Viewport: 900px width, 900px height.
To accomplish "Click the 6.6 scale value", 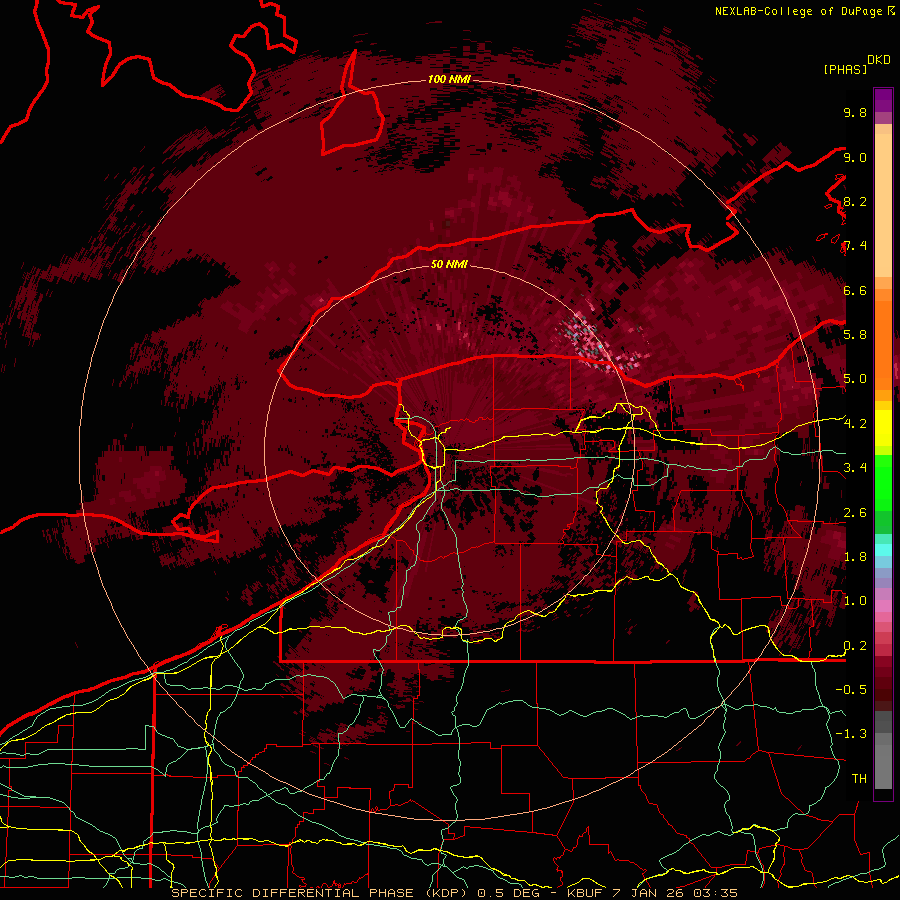I will click(855, 290).
